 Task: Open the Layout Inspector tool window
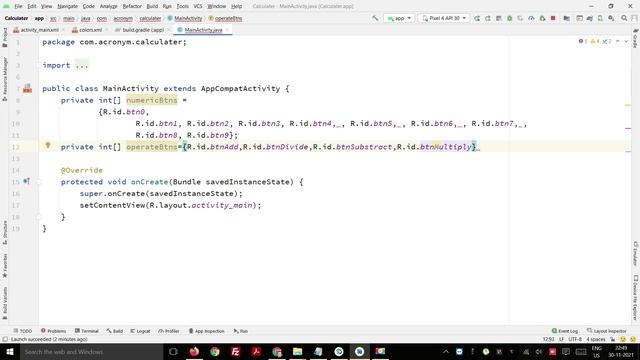click(607, 331)
